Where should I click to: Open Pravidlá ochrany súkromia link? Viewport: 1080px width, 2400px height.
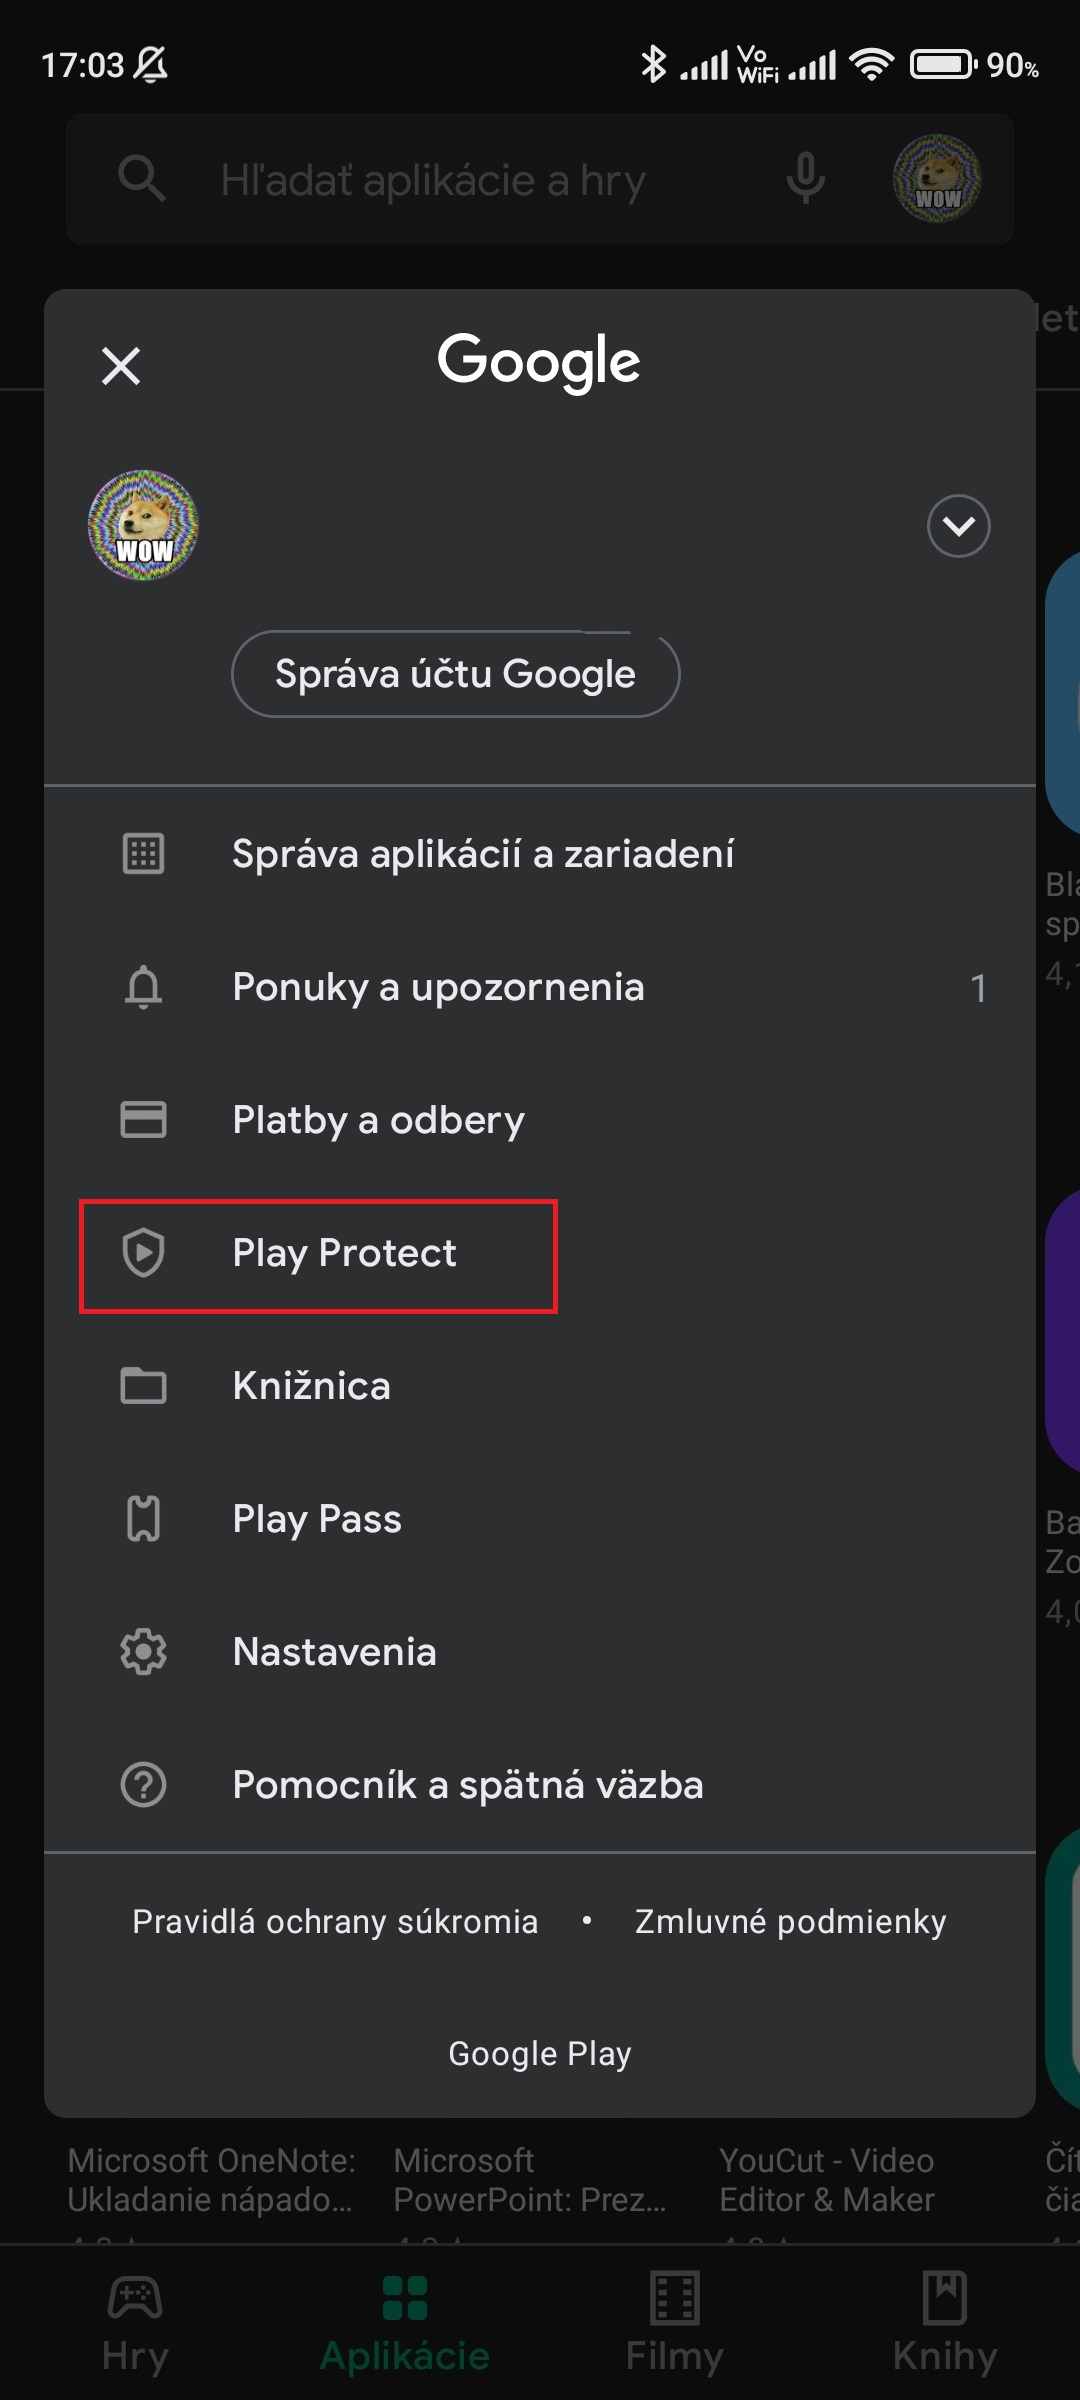[335, 1921]
